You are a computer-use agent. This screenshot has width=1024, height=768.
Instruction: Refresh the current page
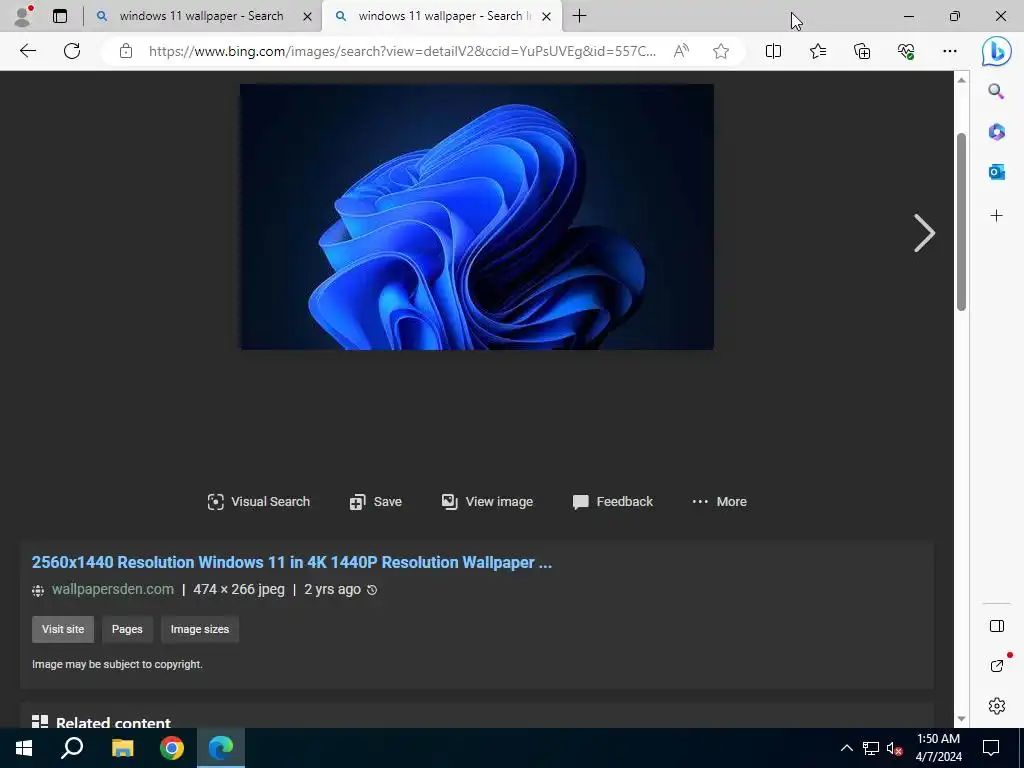(x=72, y=51)
